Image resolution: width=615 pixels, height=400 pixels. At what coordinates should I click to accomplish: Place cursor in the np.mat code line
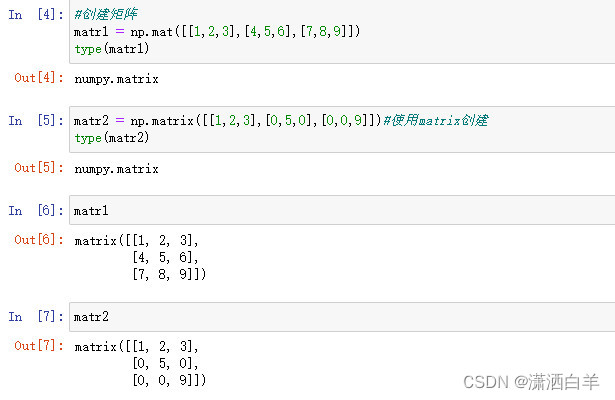click(216, 34)
